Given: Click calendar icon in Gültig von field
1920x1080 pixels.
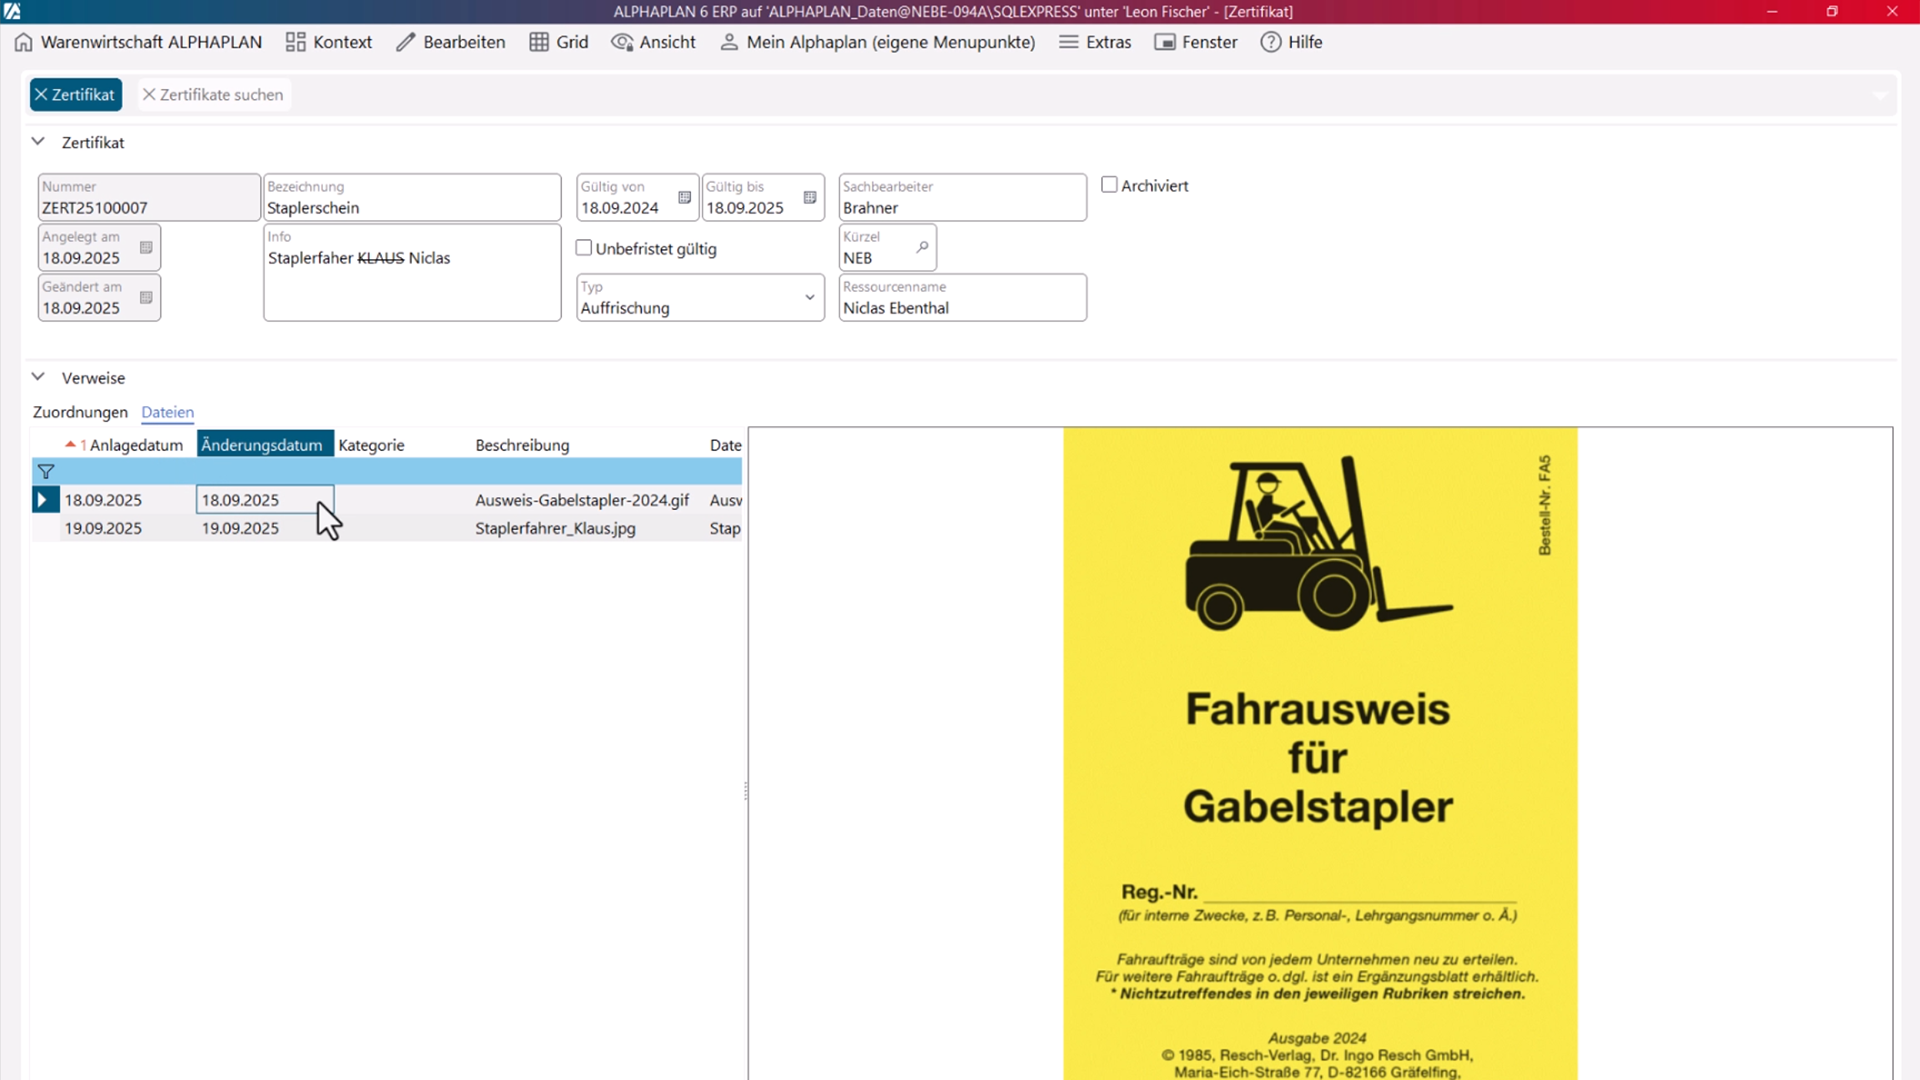Looking at the screenshot, I should pos(684,197).
